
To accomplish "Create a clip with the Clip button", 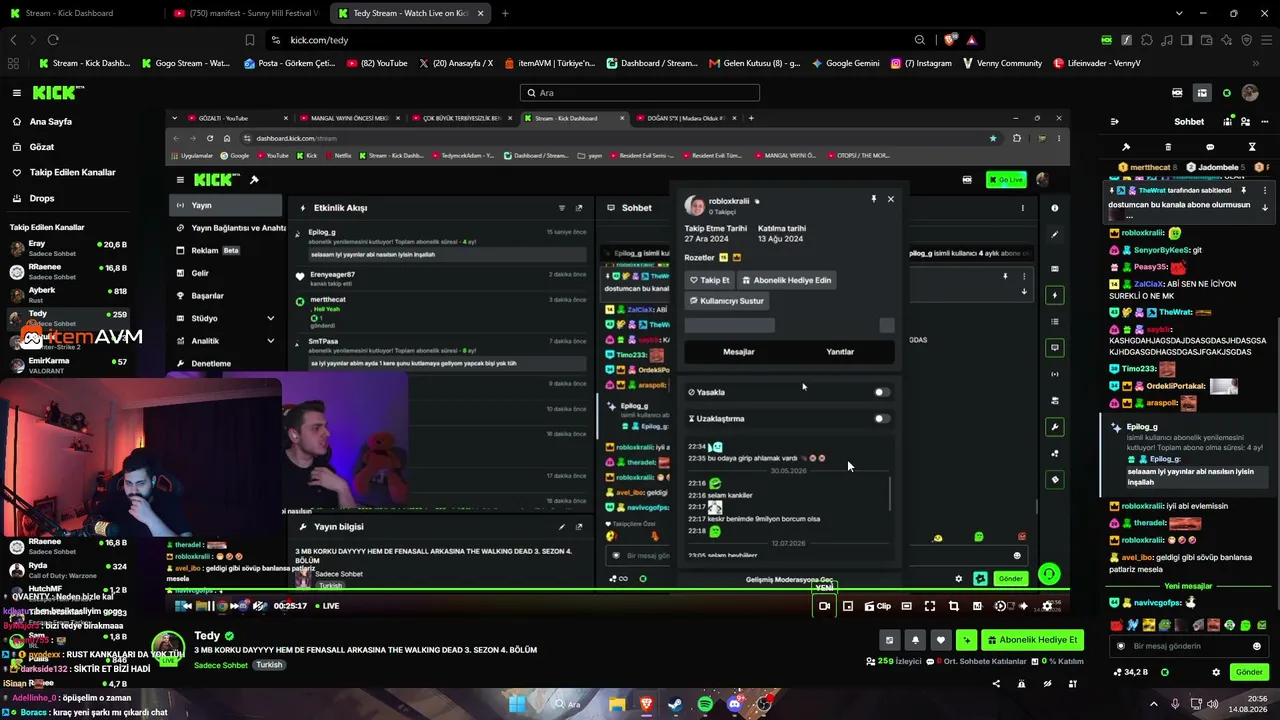I will click(877, 606).
